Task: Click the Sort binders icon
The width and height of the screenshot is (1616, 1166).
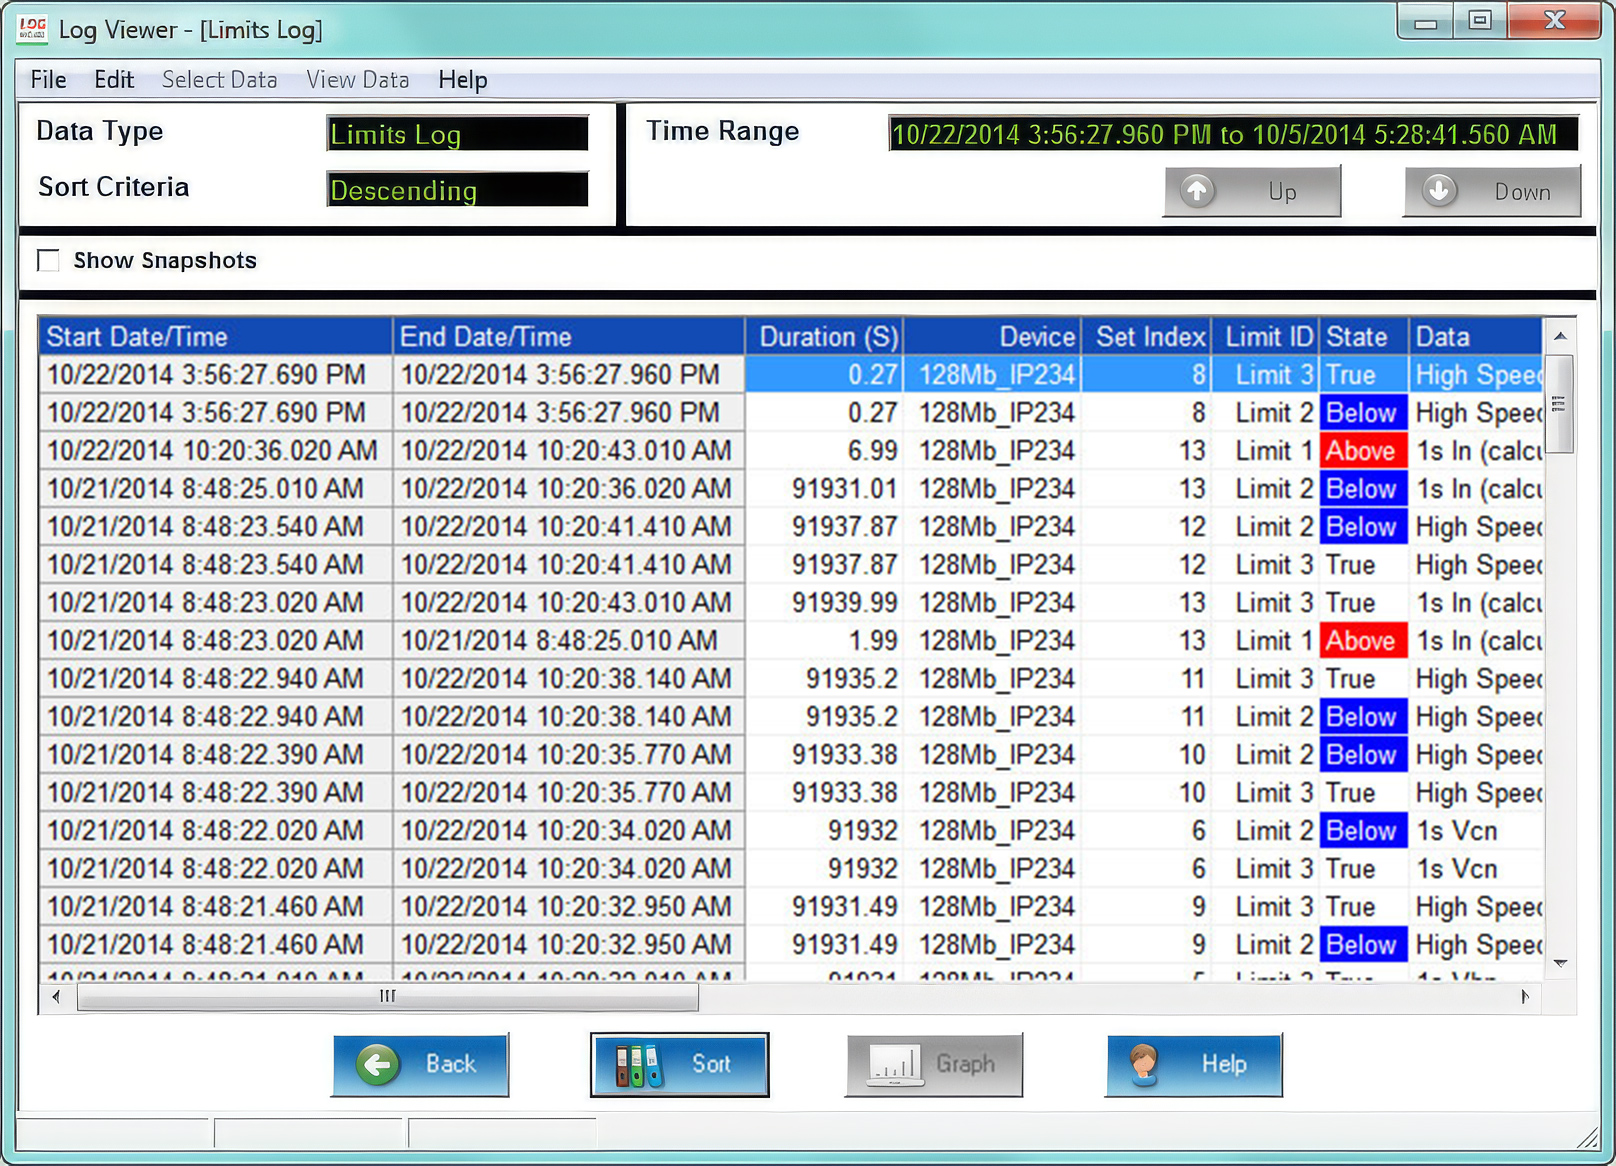Action: [638, 1066]
